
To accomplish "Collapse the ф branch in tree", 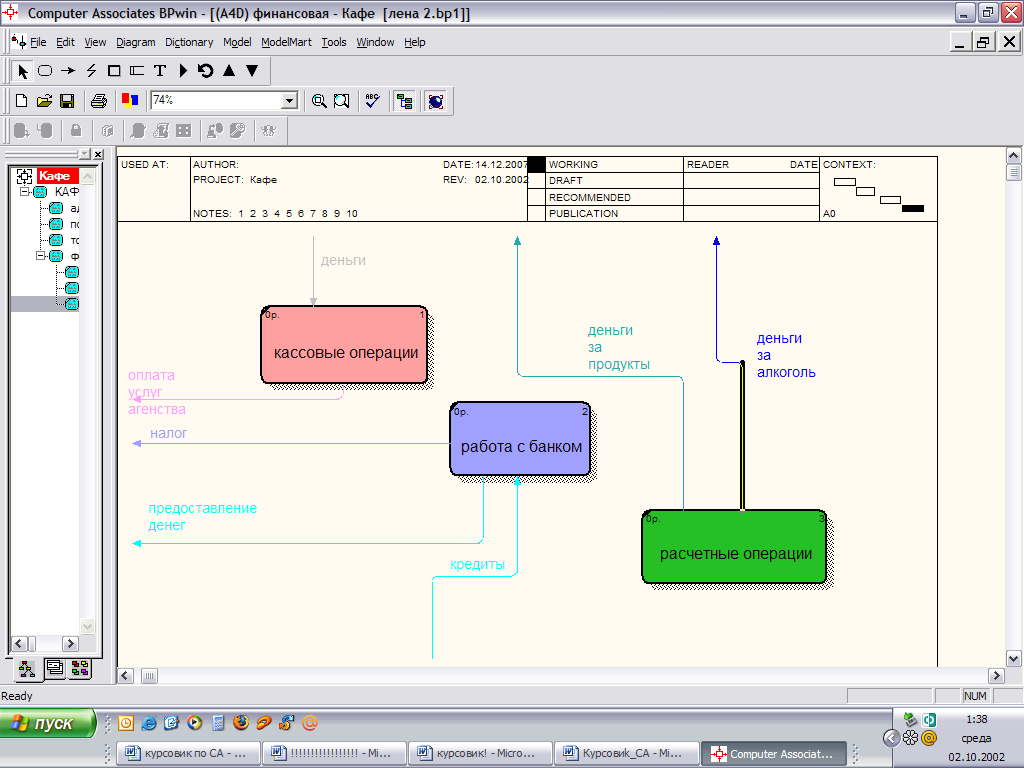I will point(42,256).
